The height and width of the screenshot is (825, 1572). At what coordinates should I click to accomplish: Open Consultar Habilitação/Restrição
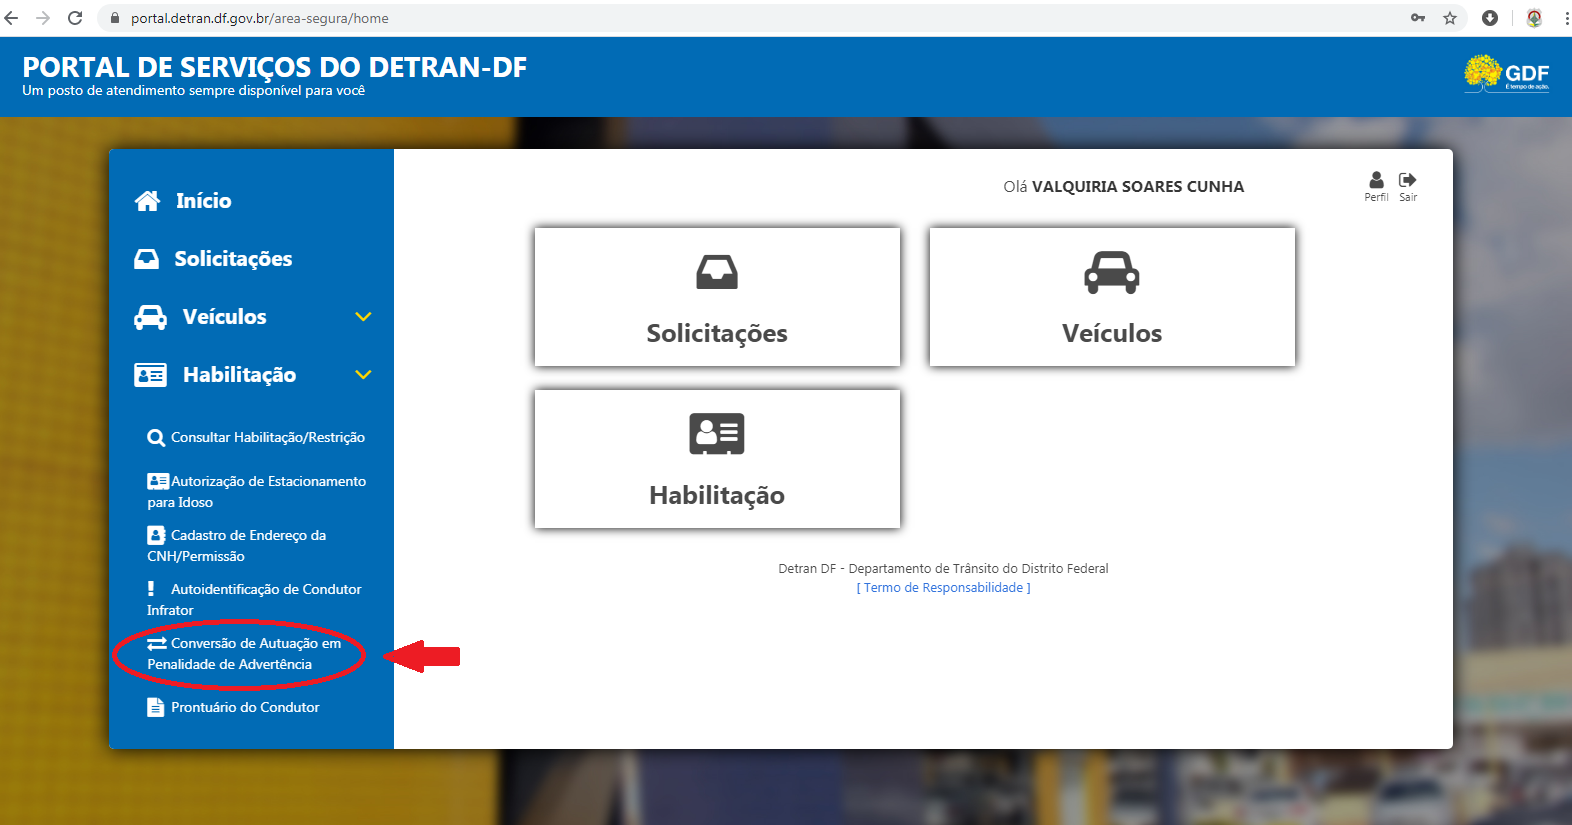click(266, 438)
